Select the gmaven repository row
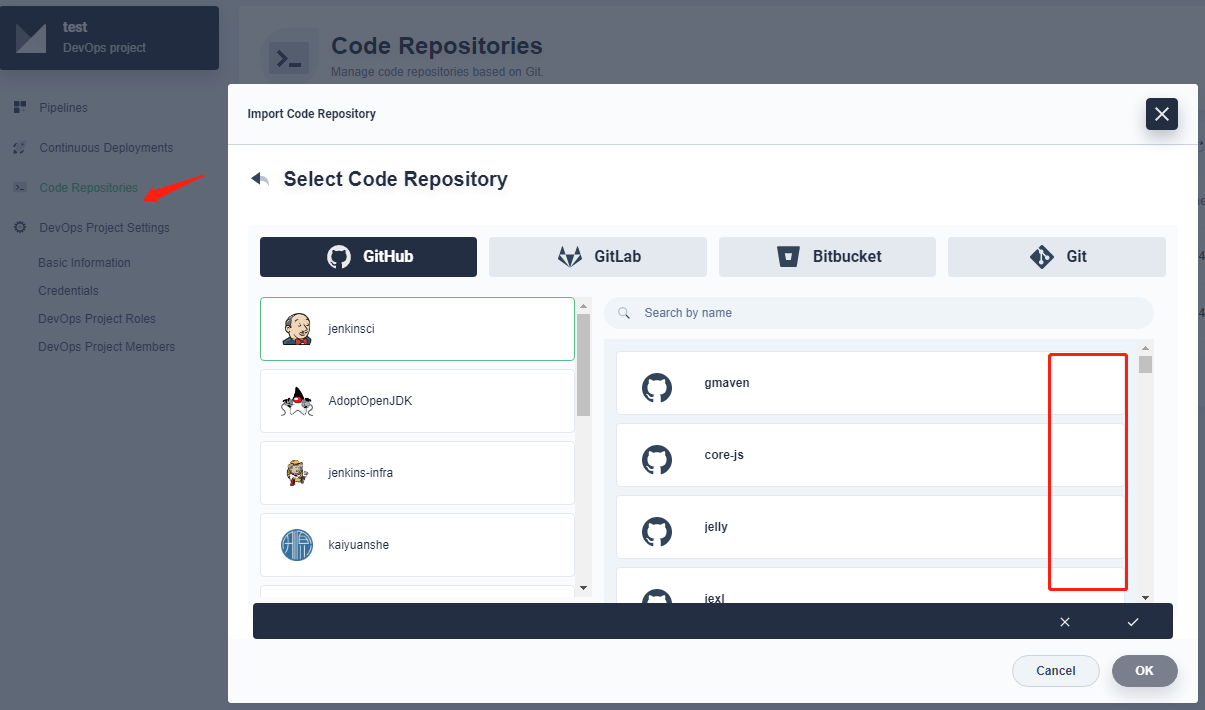Viewport: 1205px width, 710px height. coord(872,383)
